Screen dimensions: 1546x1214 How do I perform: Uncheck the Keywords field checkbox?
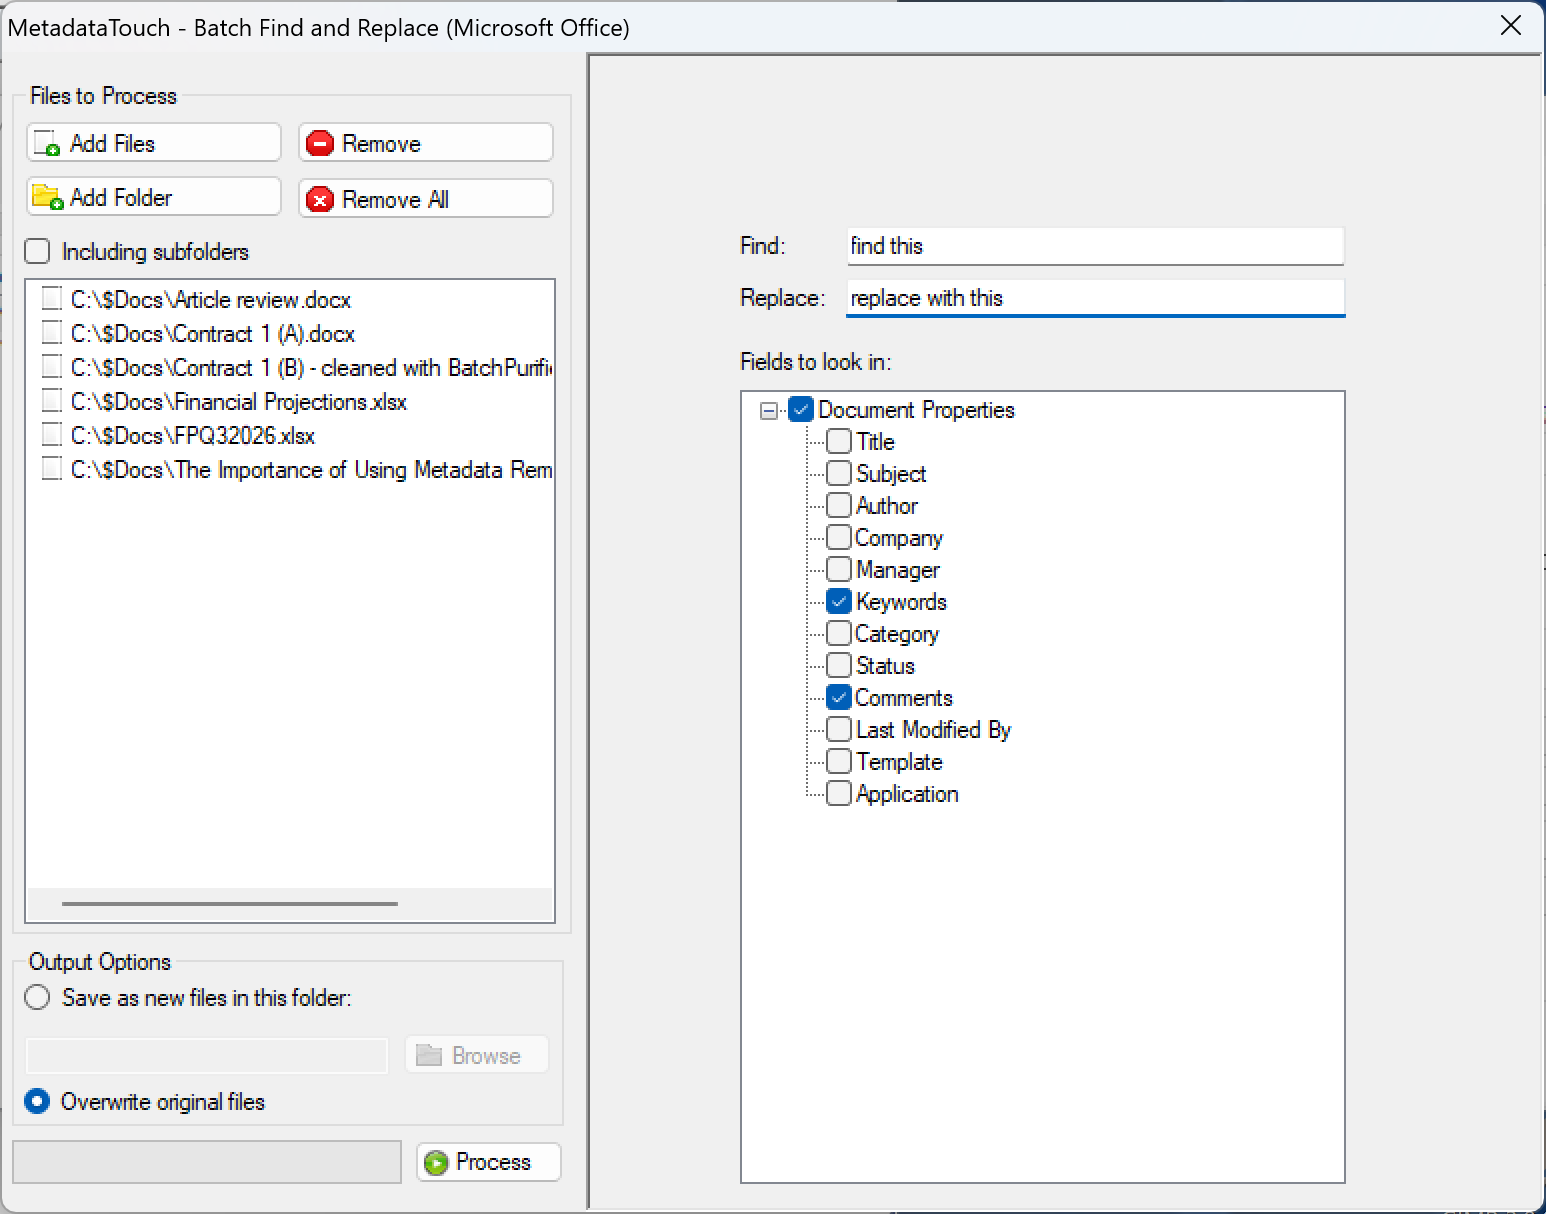839,601
